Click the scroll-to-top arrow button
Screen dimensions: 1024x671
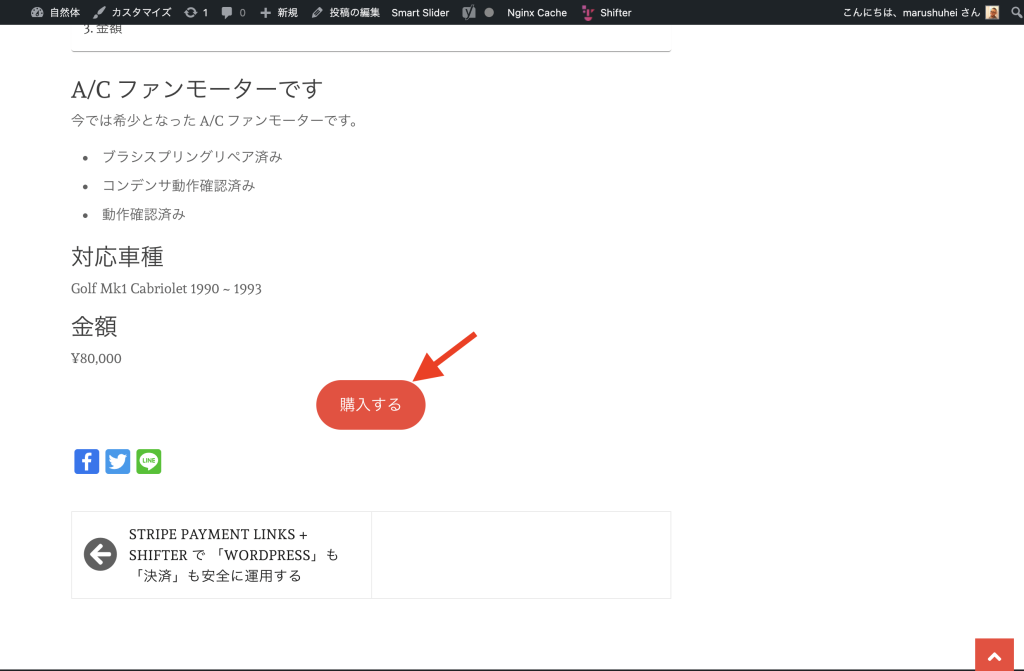pyautogui.click(x=994, y=655)
